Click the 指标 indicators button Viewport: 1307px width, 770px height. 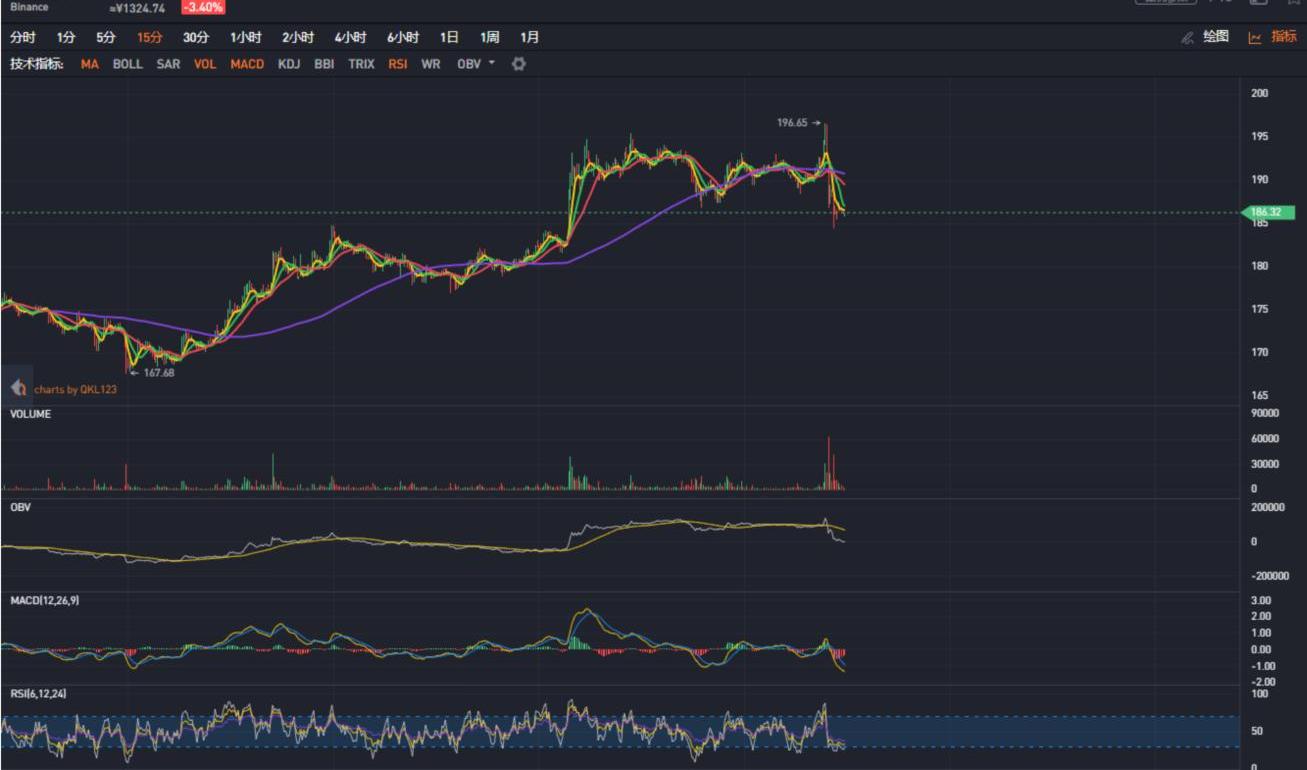point(1283,37)
